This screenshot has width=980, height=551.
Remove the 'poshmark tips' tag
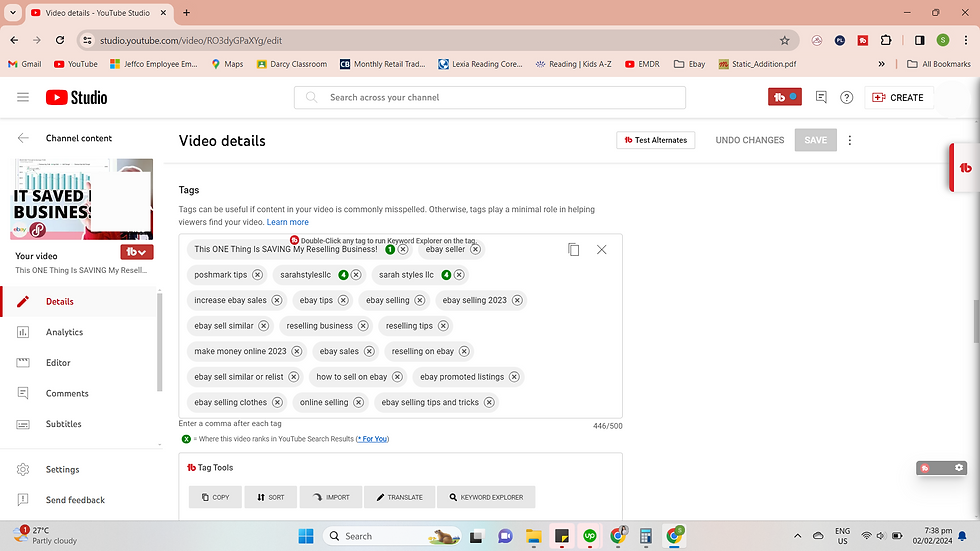click(x=258, y=275)
